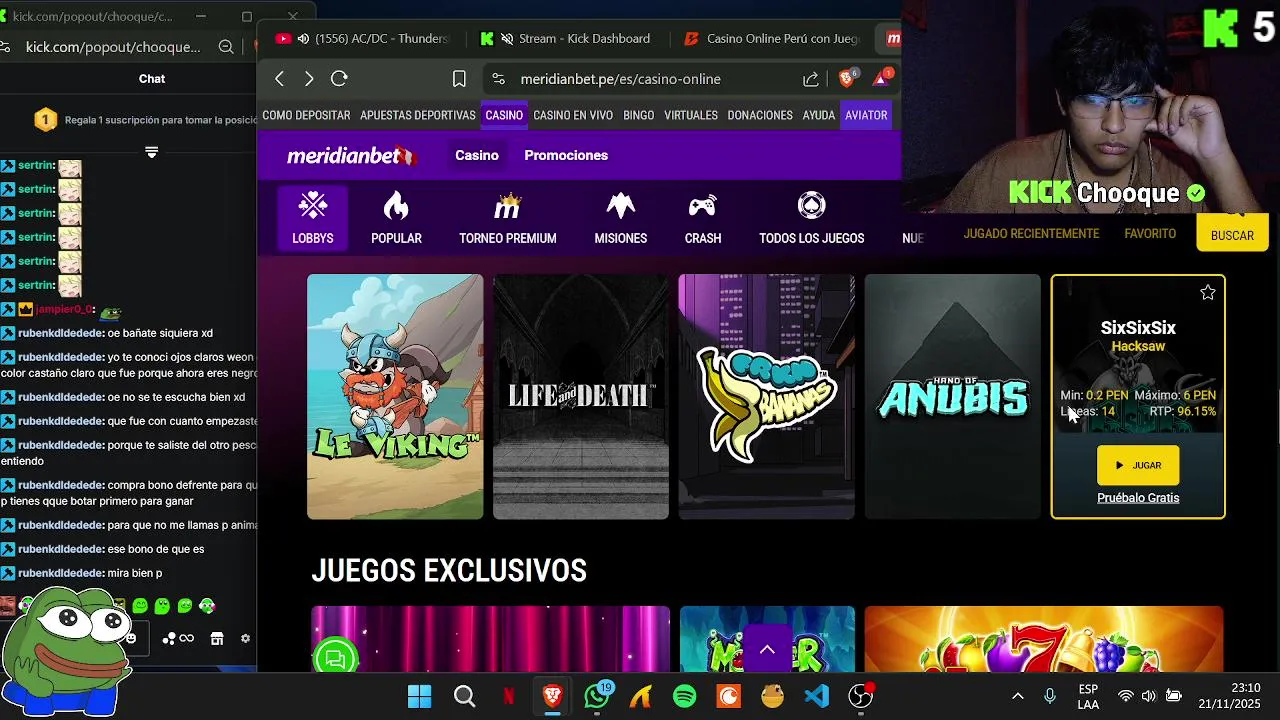This screenshot has height=720, width=1280.
Task: Open Spotify from the taskbar
Action: coord(685,696)
